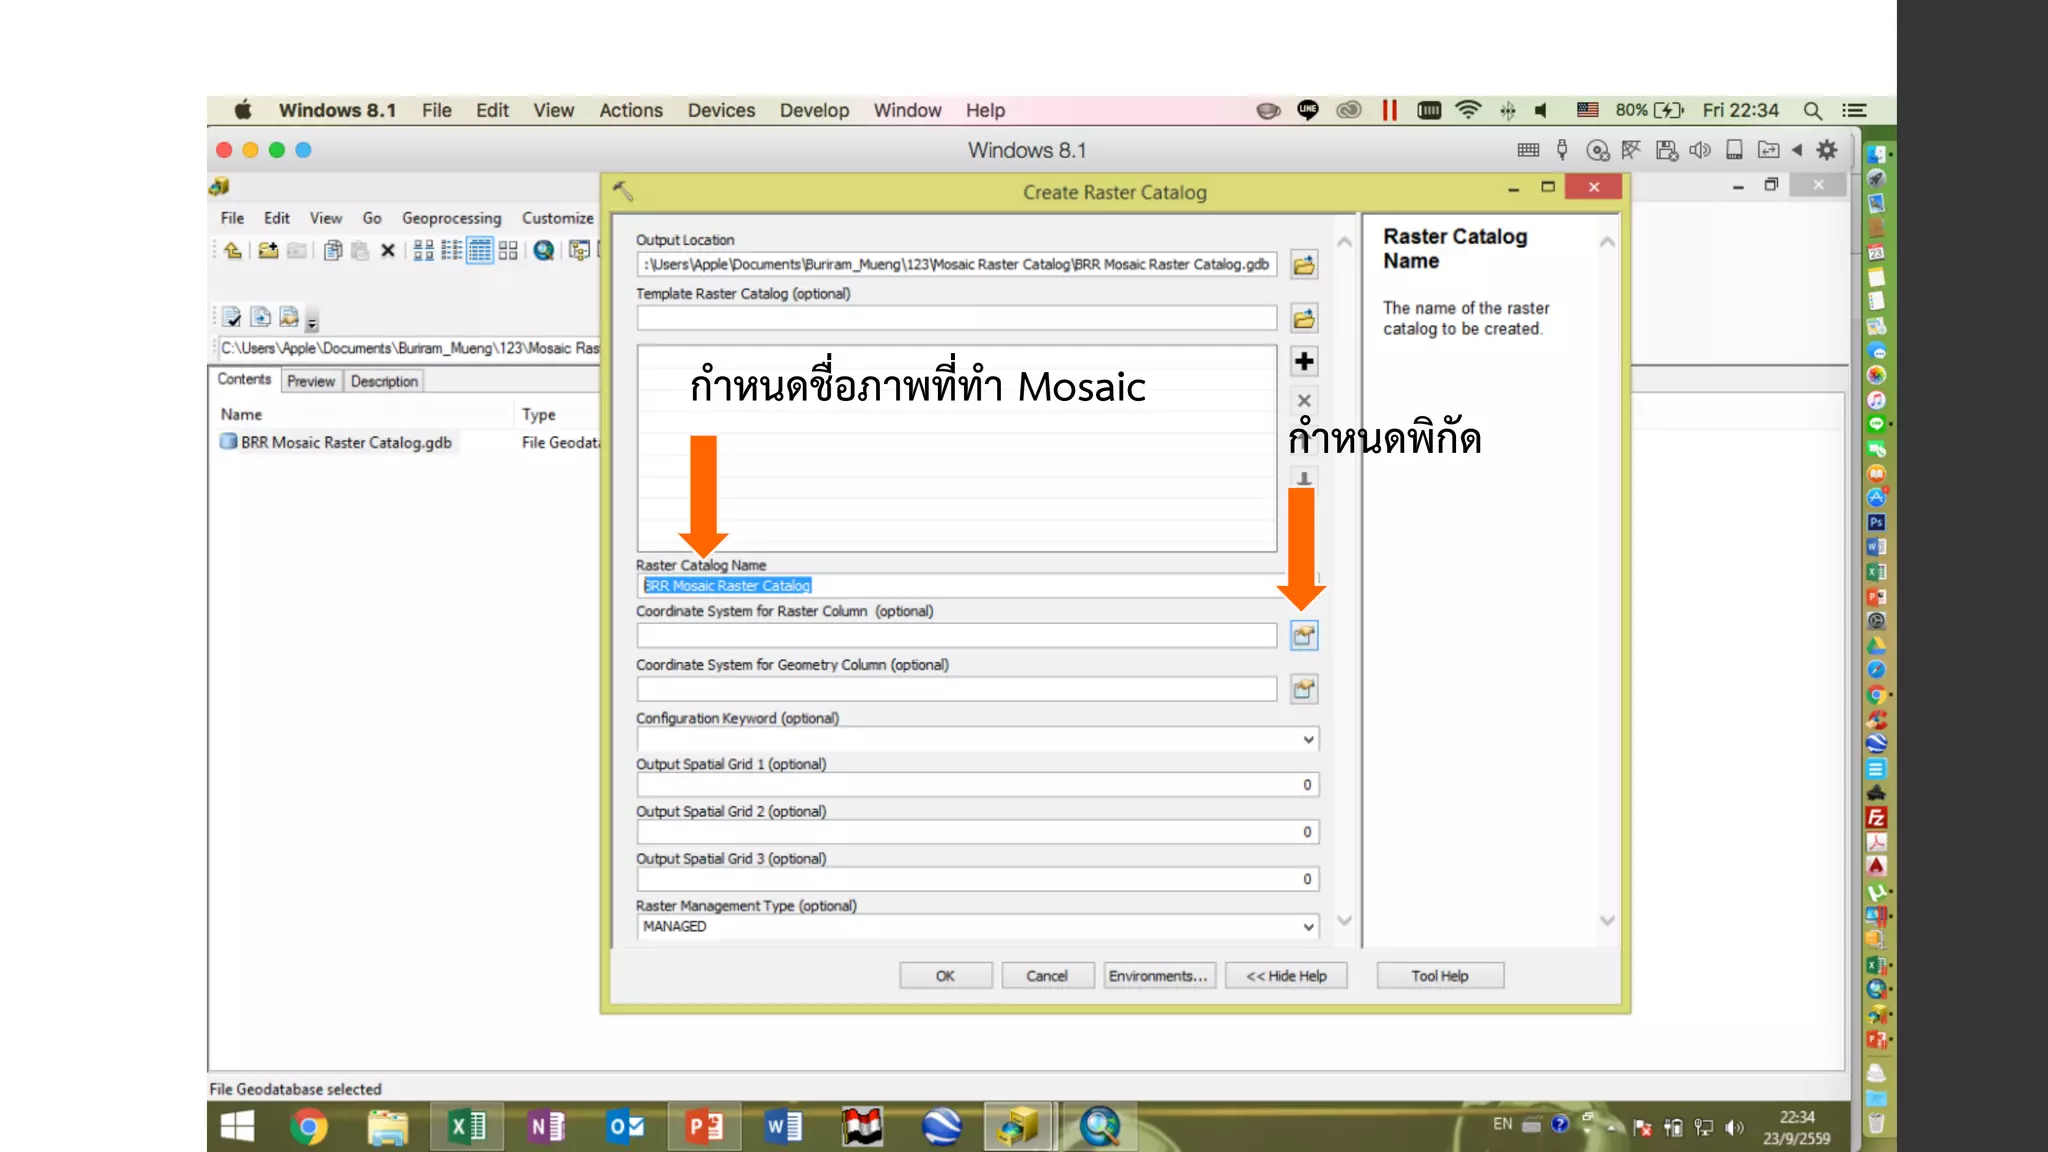Switch to the Preview tab

310,381
